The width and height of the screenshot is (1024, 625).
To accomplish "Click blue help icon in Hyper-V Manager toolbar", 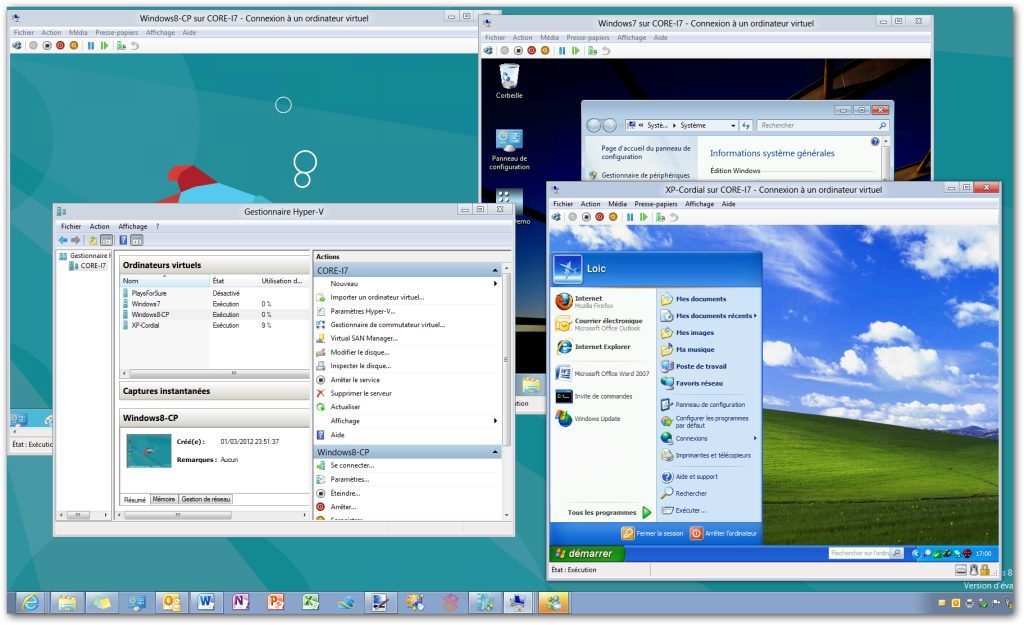I will coord(123,240).
